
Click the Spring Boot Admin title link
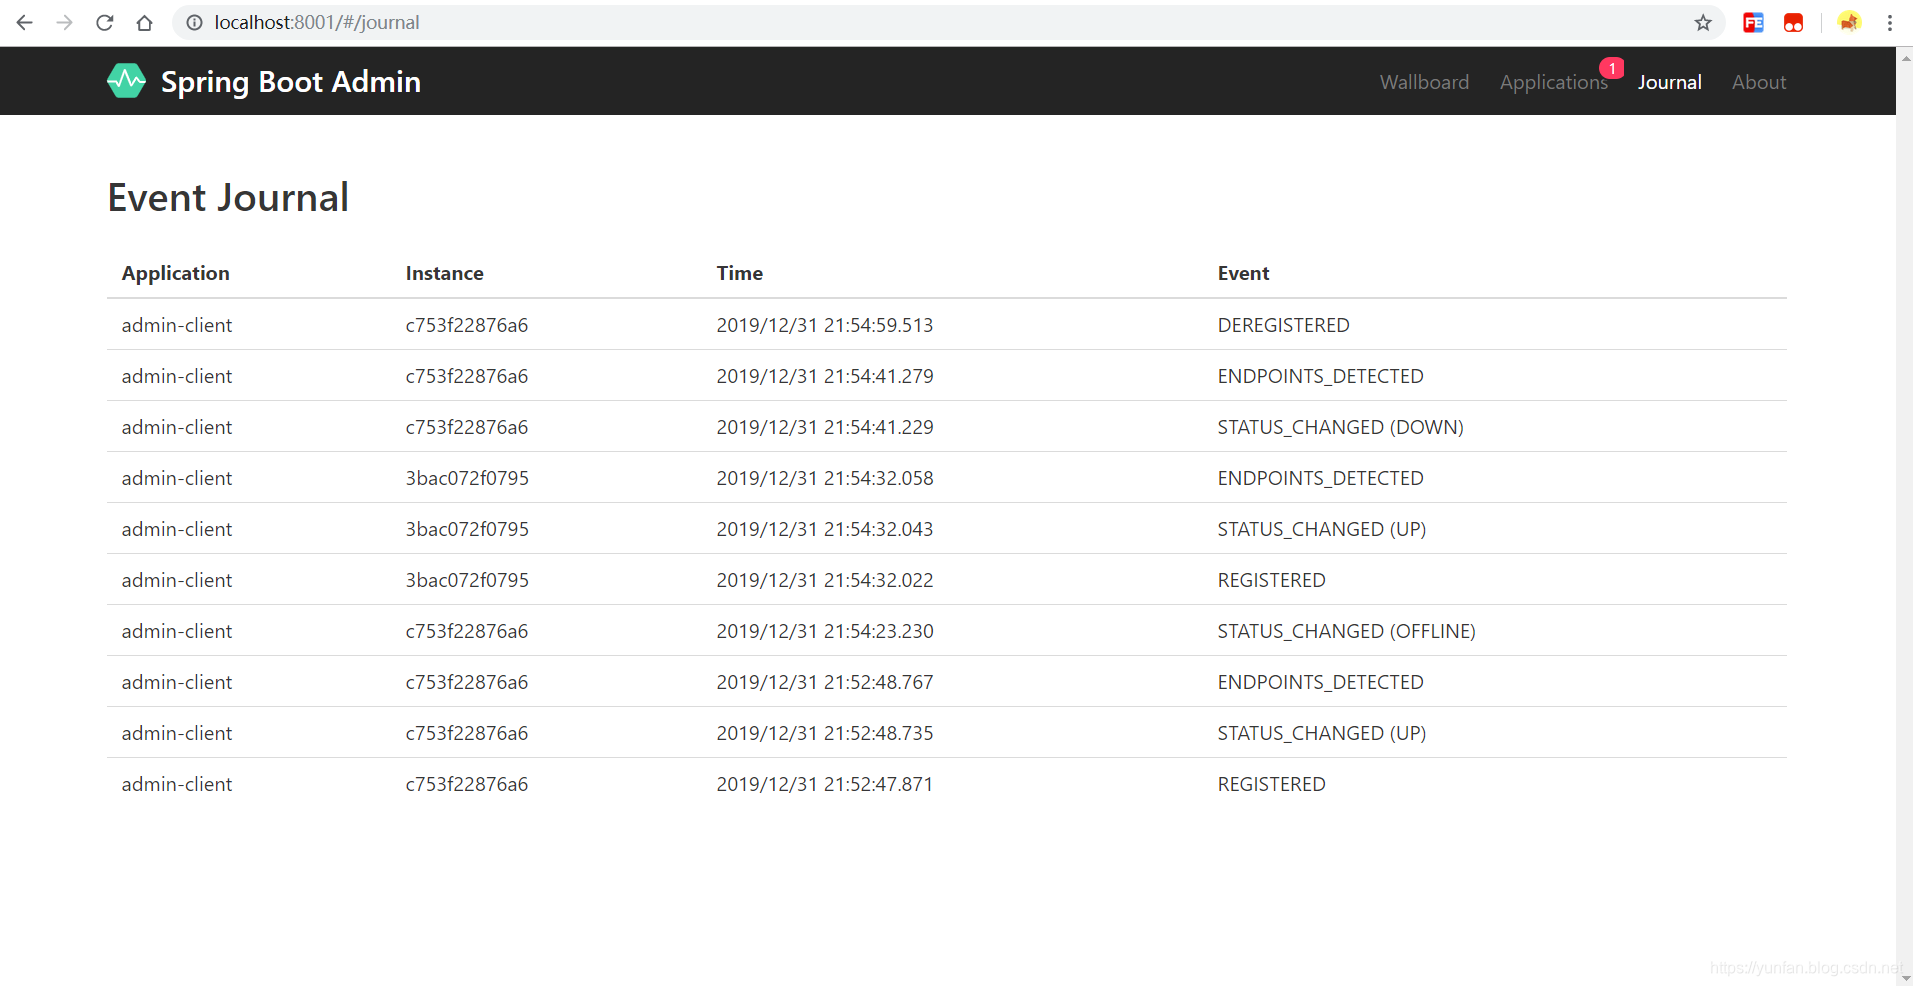pyautogui.click(x=290, y=82)
